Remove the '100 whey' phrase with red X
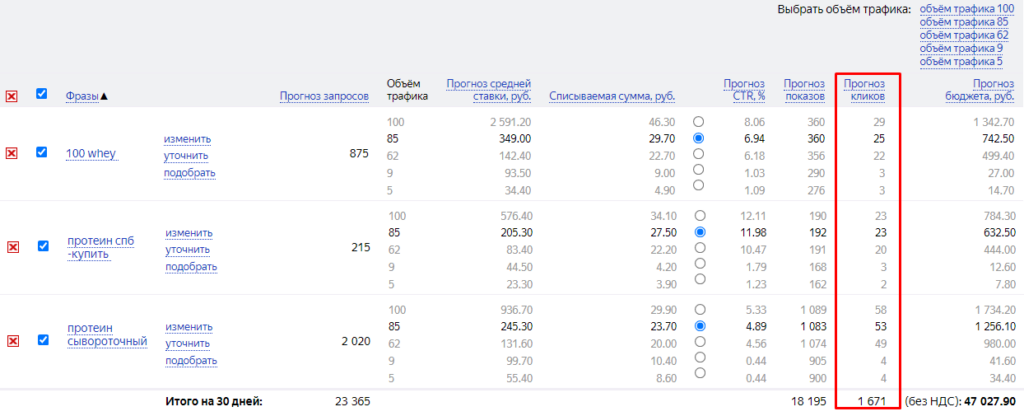 pos(12,153)
